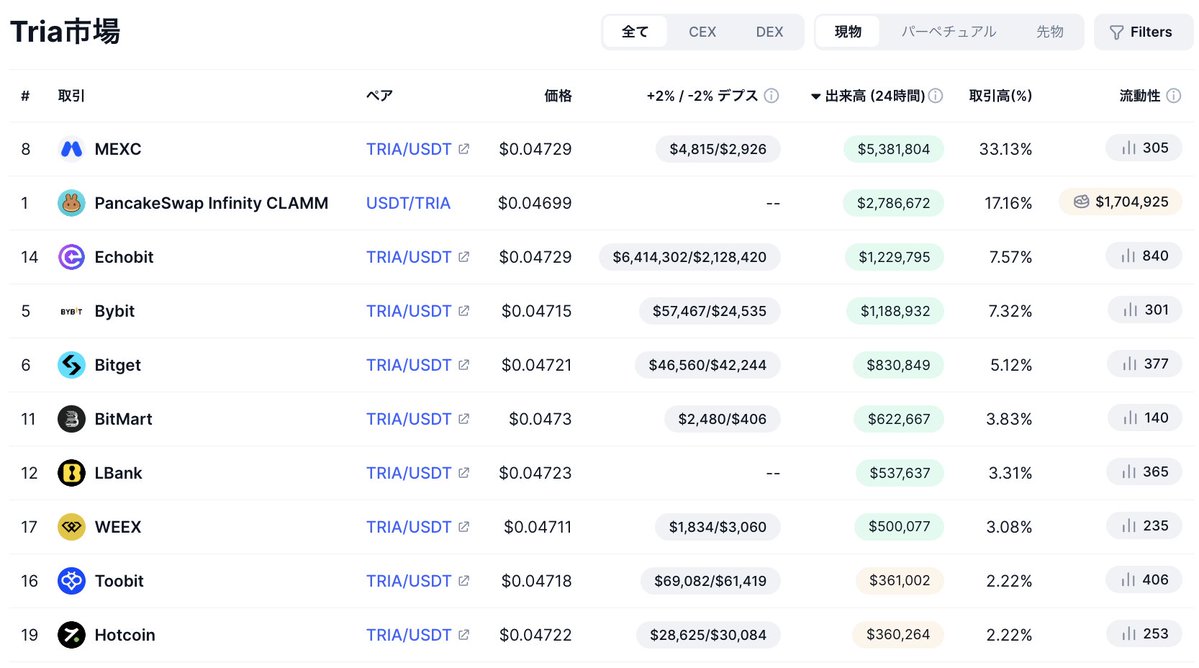Click liquidity score 140 badge
Image resolution: width=1199 pixels, height=668 pixels.
pyautogui.click(x=1144, y=418)
